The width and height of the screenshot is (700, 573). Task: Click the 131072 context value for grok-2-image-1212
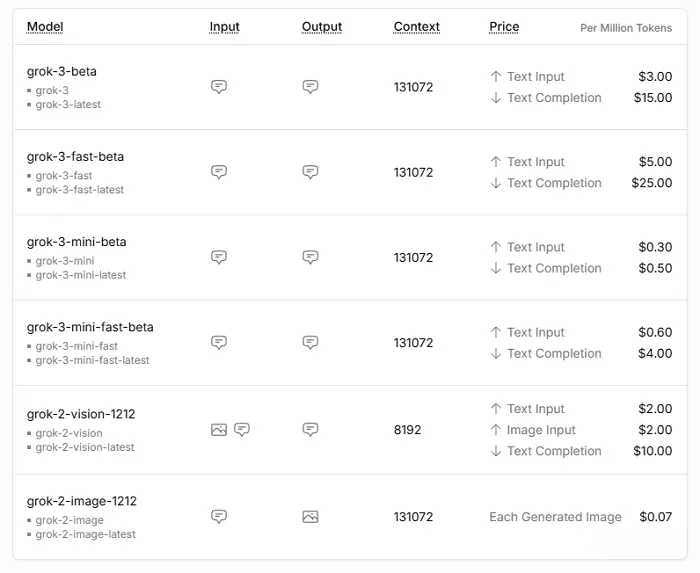coord(413,517)
